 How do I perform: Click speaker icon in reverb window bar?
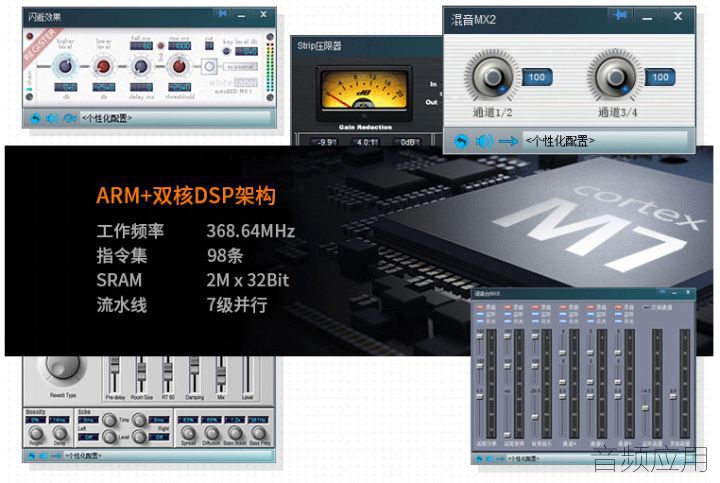[44, 456]
